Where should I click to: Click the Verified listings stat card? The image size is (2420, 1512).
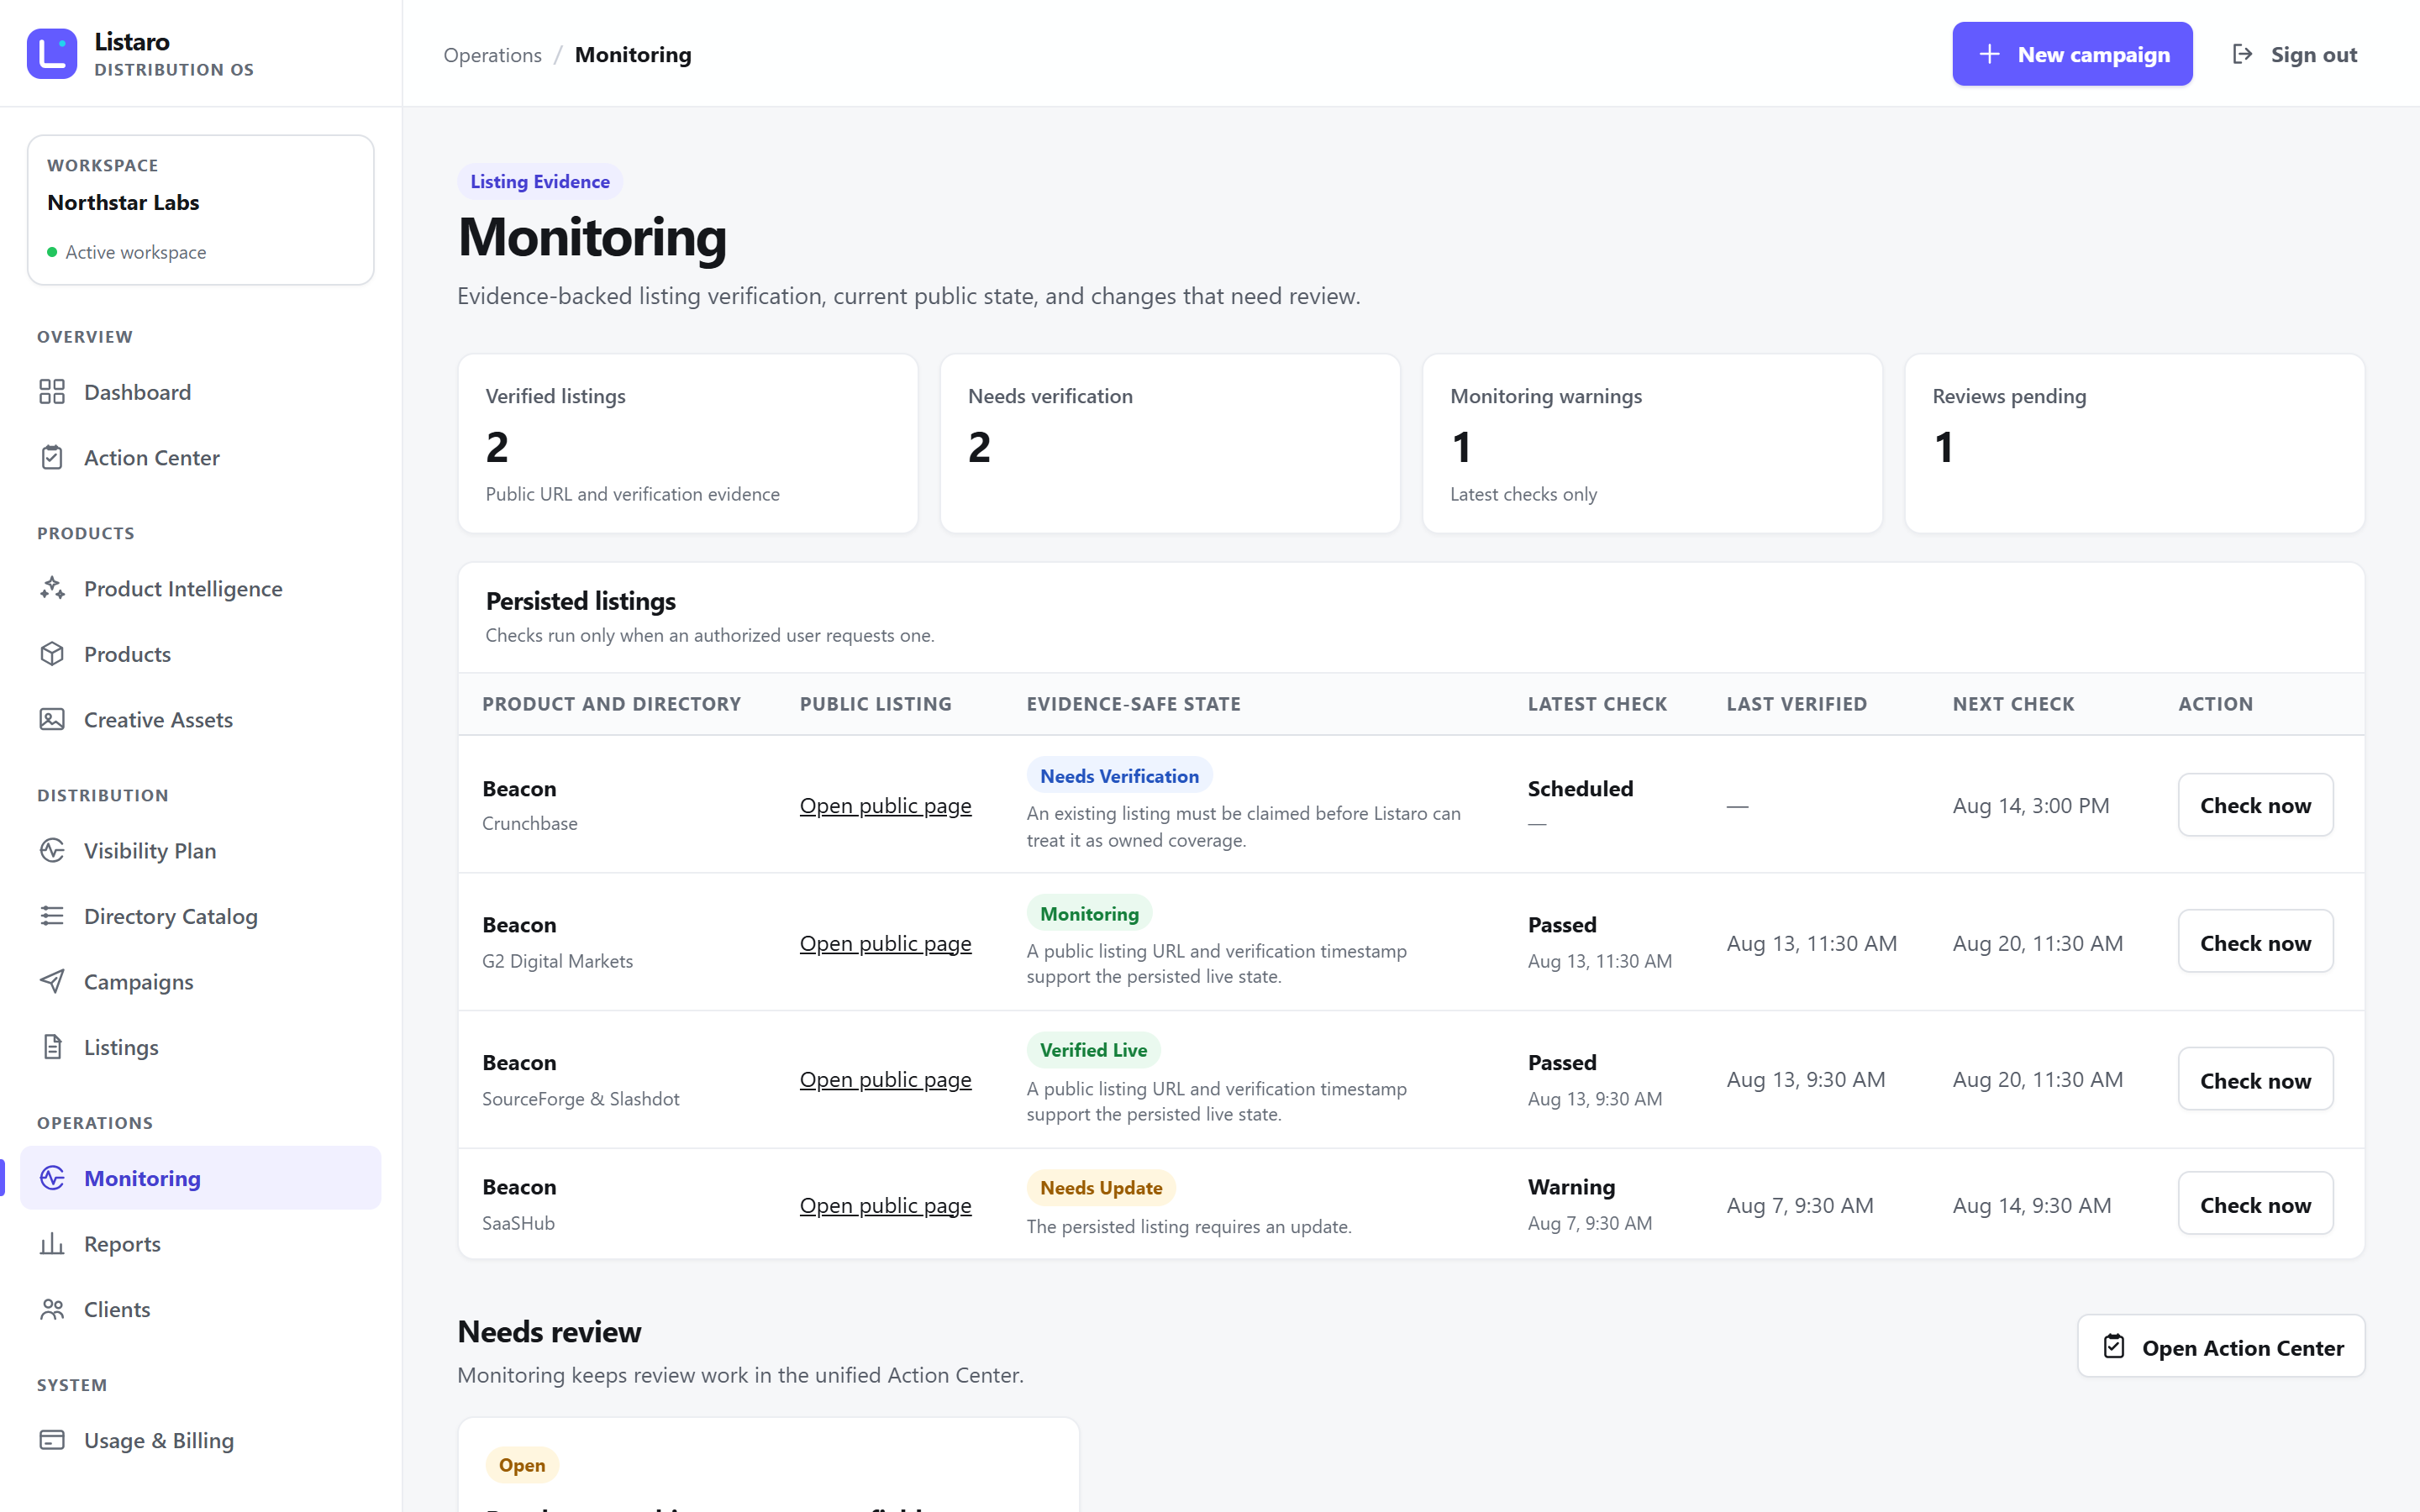[687, 443]
